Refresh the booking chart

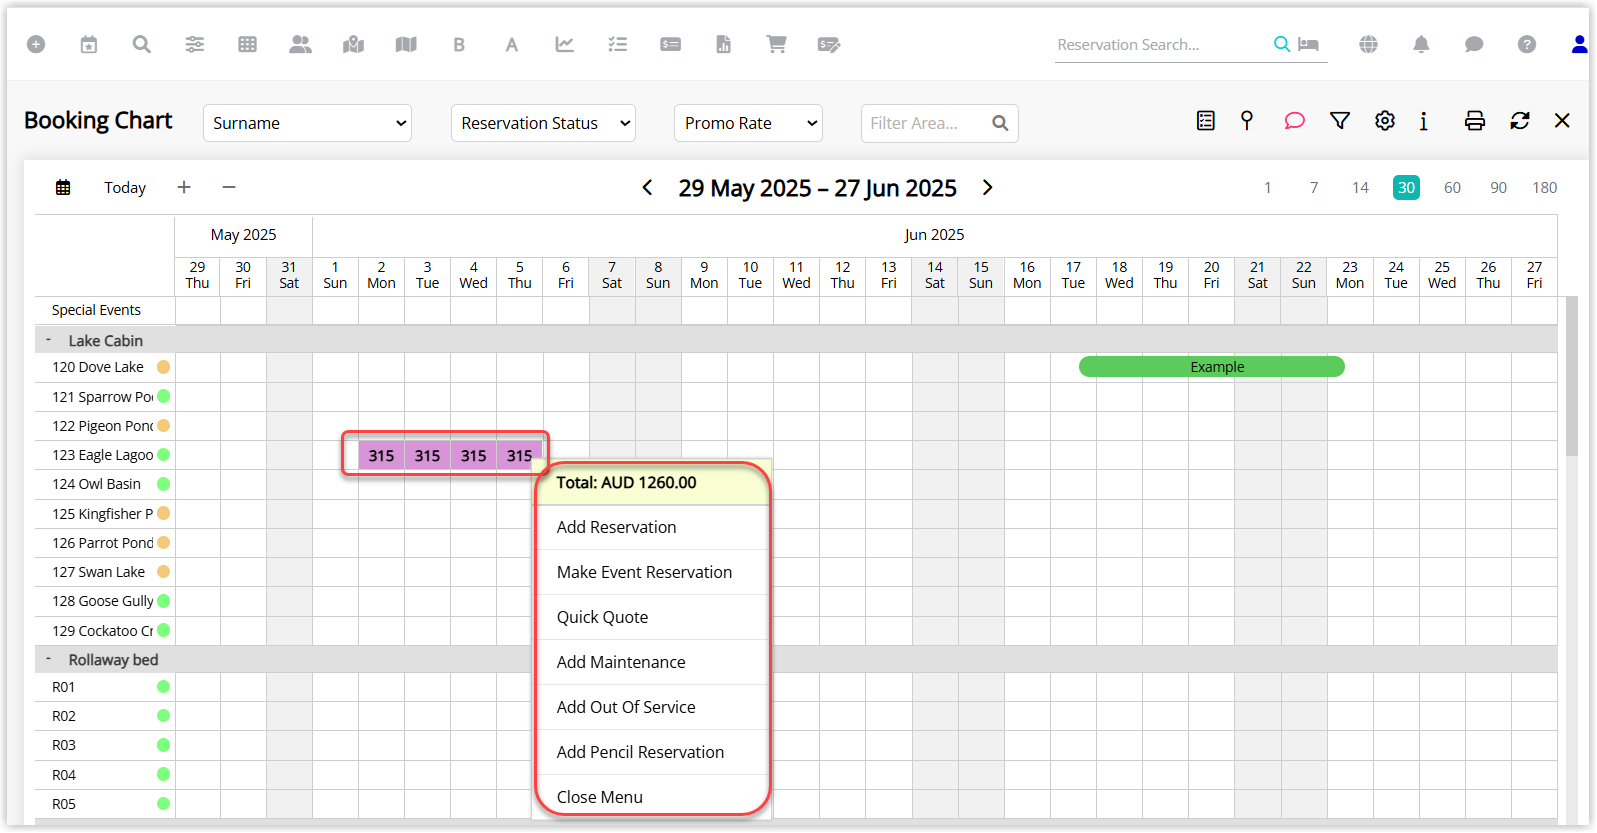1520,121
